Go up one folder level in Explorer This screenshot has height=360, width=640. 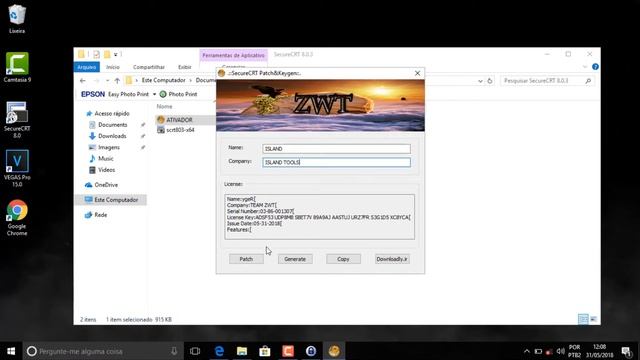(117, 80)
